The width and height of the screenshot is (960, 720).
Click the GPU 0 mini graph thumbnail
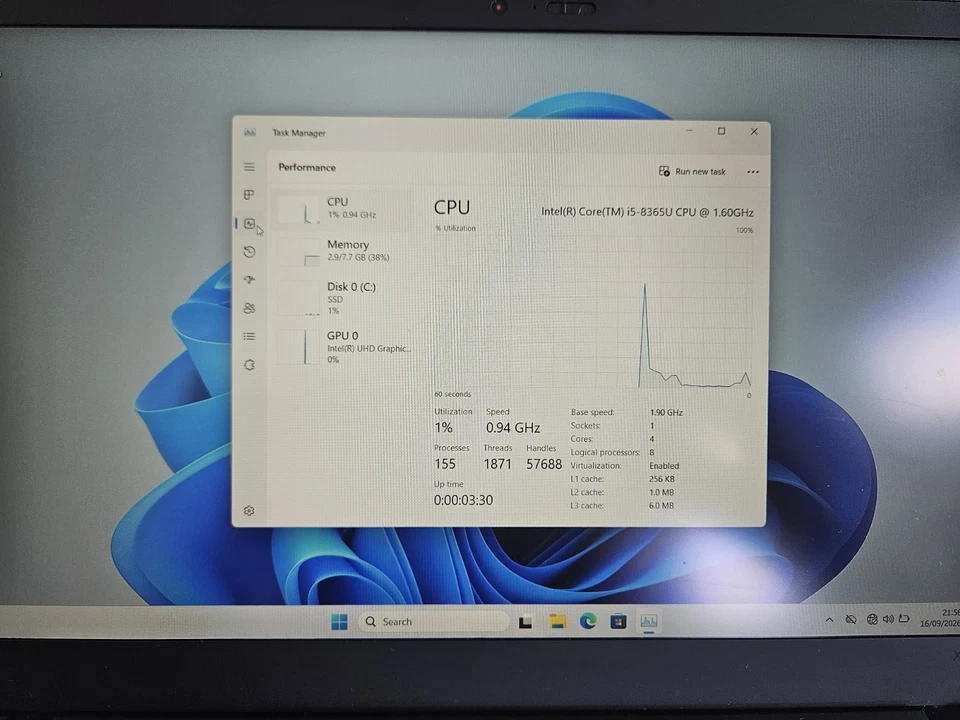(298, 347)
